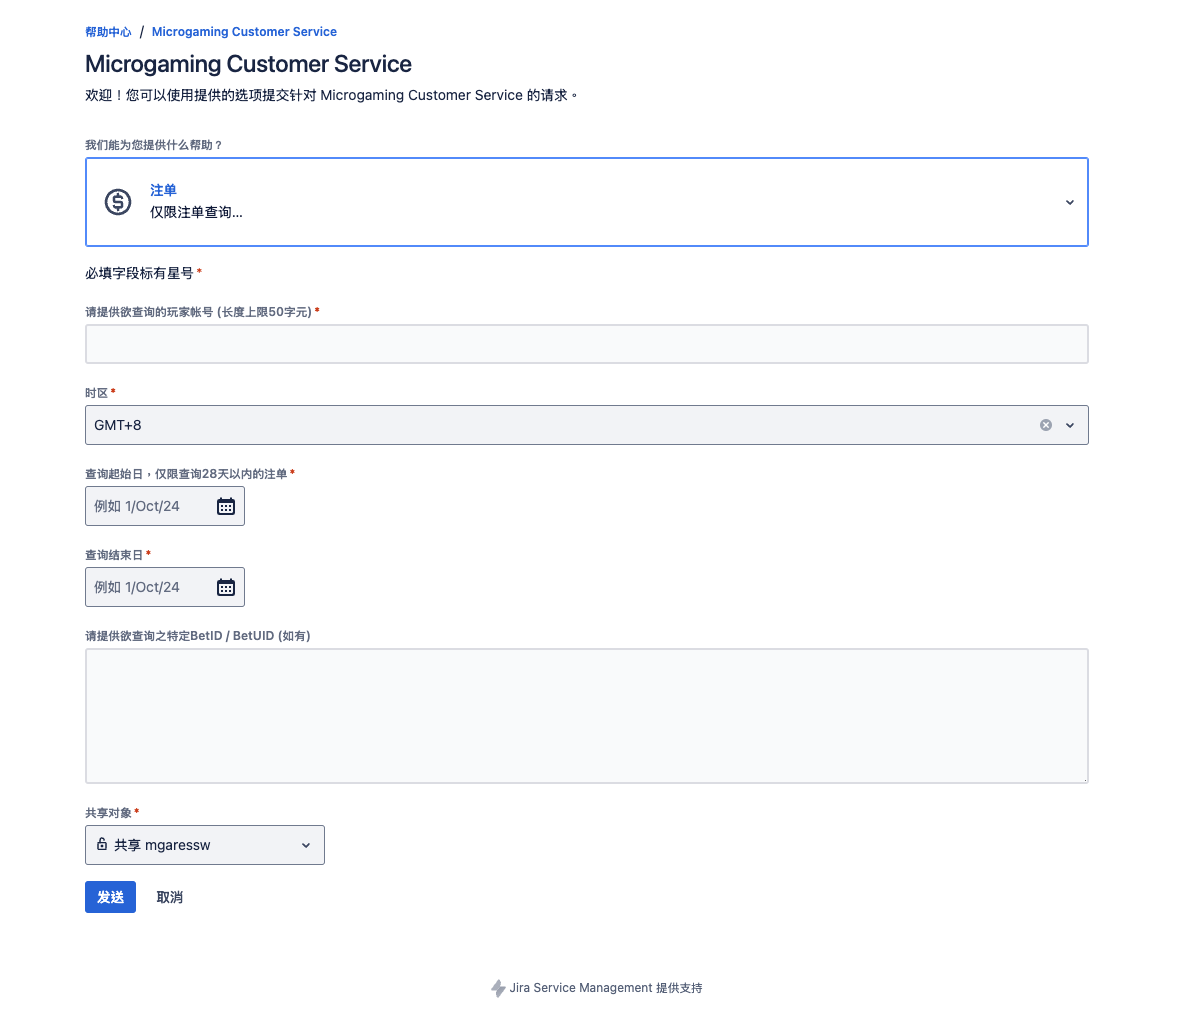Open calendar picker for 查询结束日
The width and height of the screenshot is (1195, 1020).
point(226,588)
